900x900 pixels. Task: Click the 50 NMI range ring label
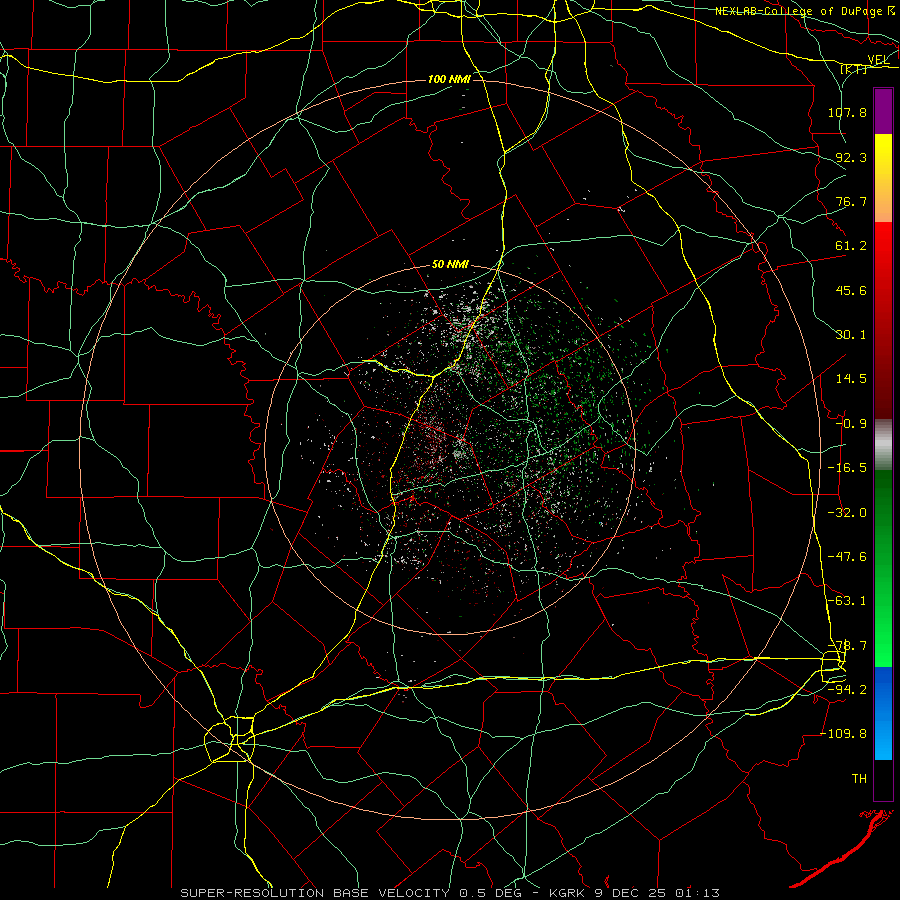(450, 264)
